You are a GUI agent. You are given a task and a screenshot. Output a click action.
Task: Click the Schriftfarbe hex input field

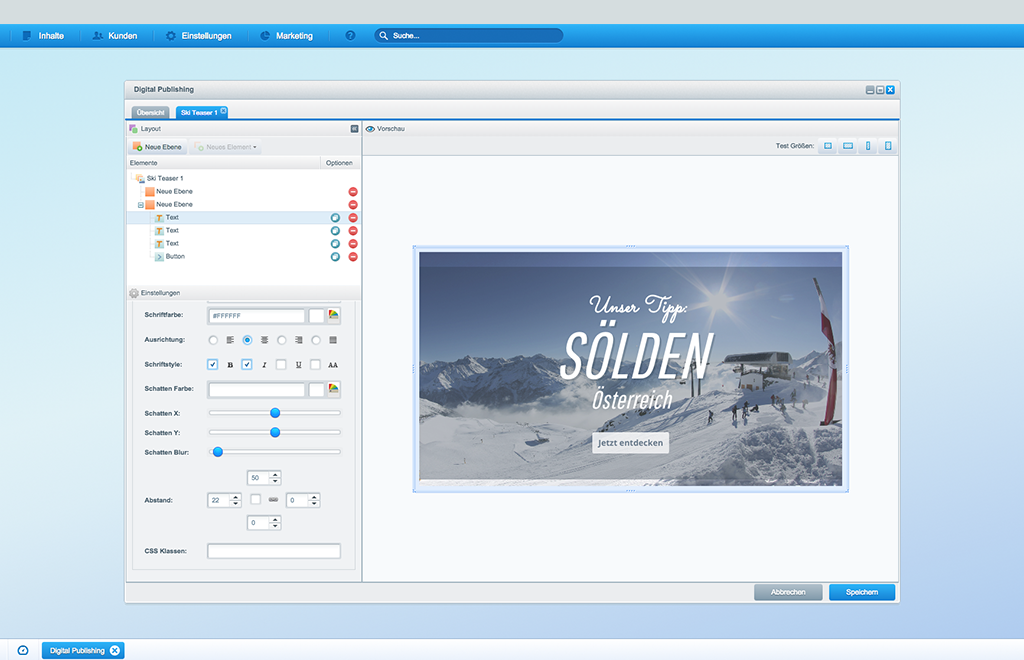coord(257,316)
